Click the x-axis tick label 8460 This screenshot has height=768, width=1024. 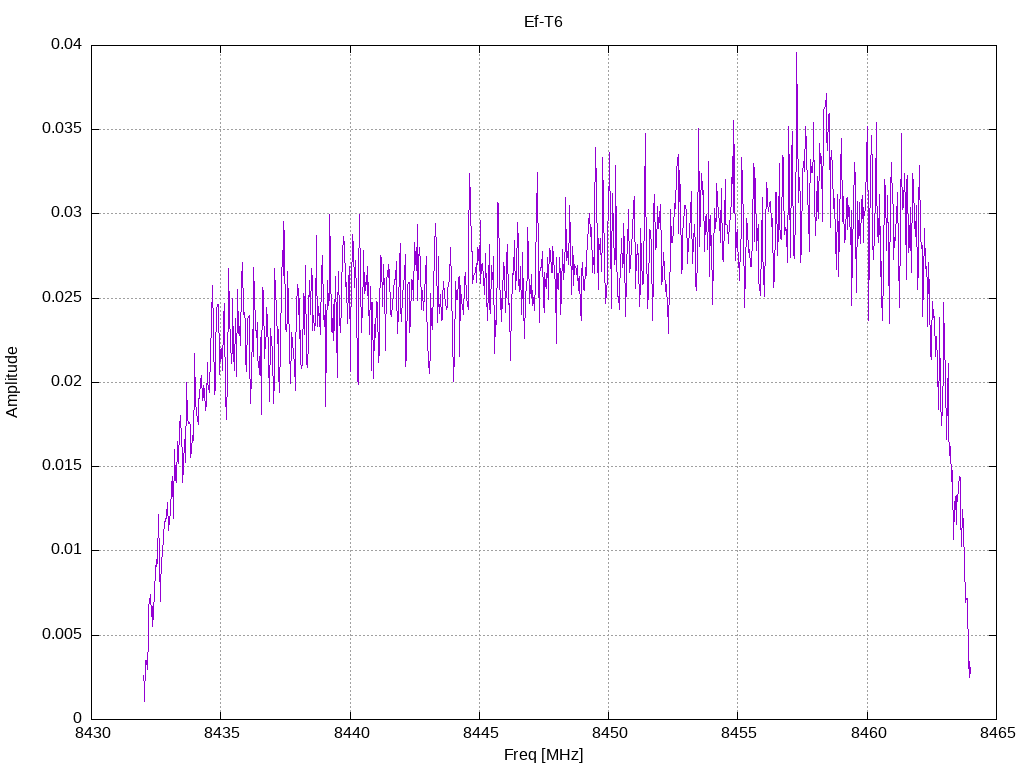(x=869, y=733)
